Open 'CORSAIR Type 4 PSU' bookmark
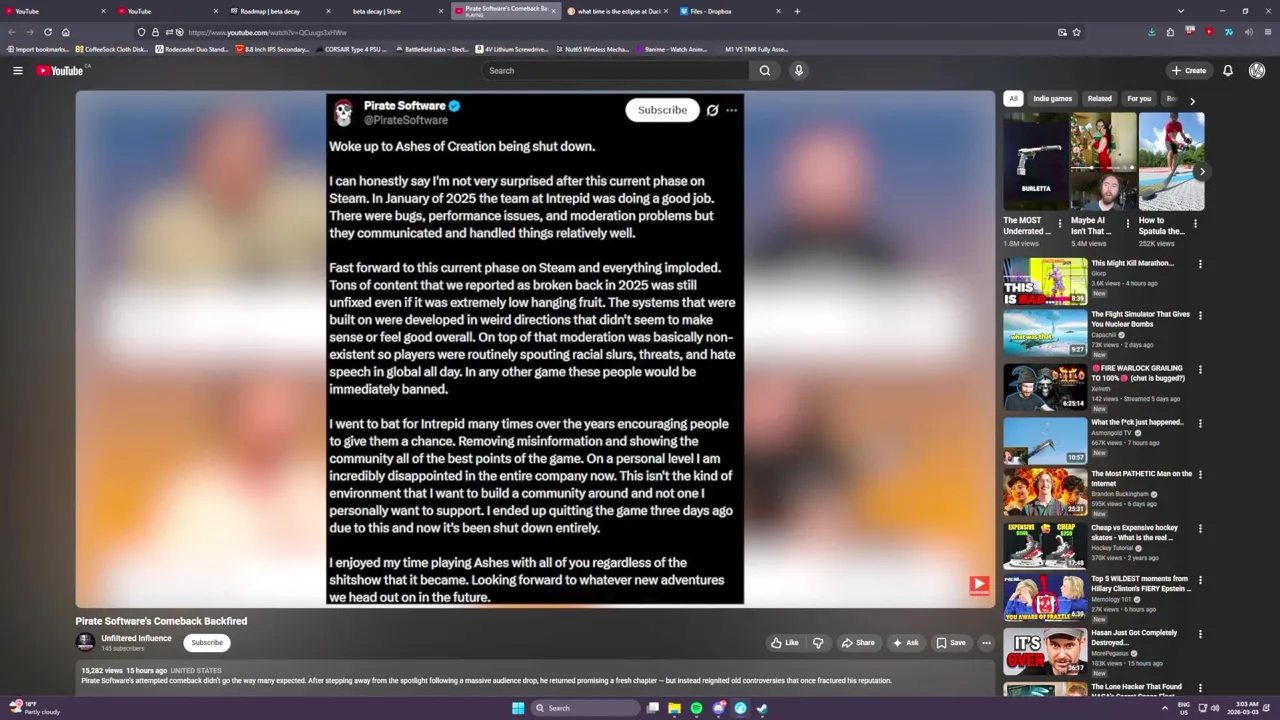 (350, 49)
